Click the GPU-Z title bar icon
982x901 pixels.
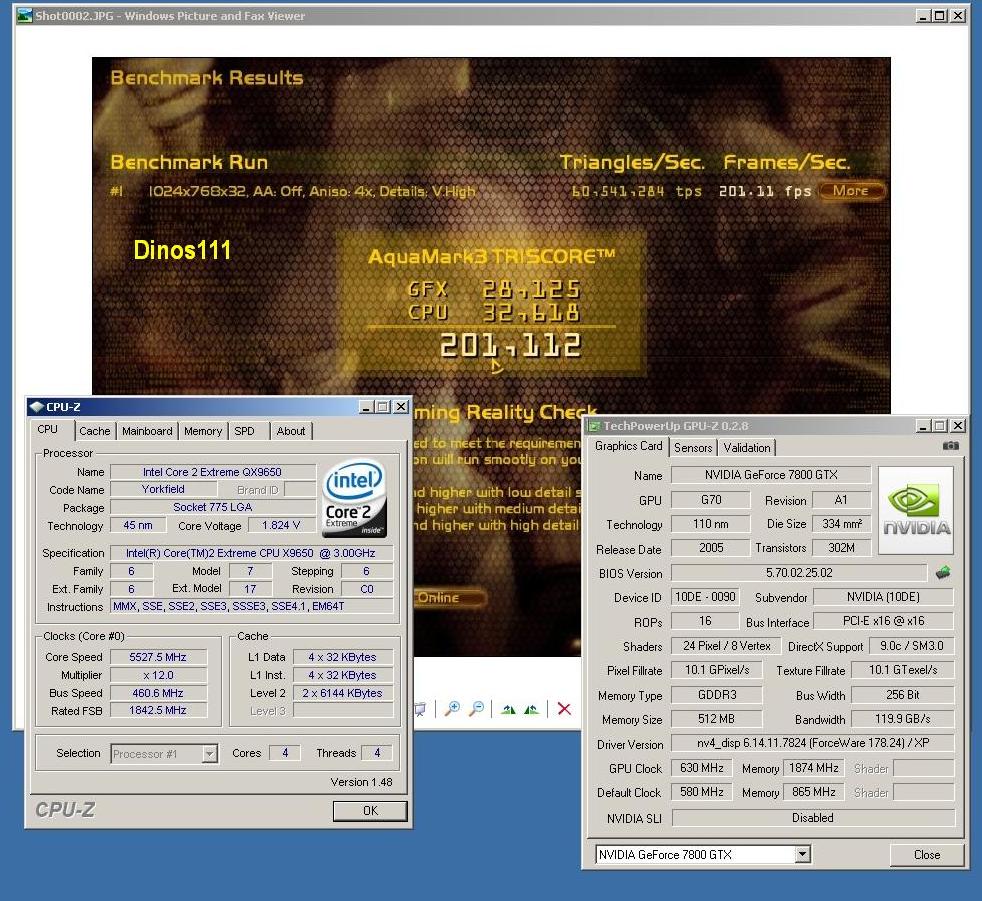[594, 426]
